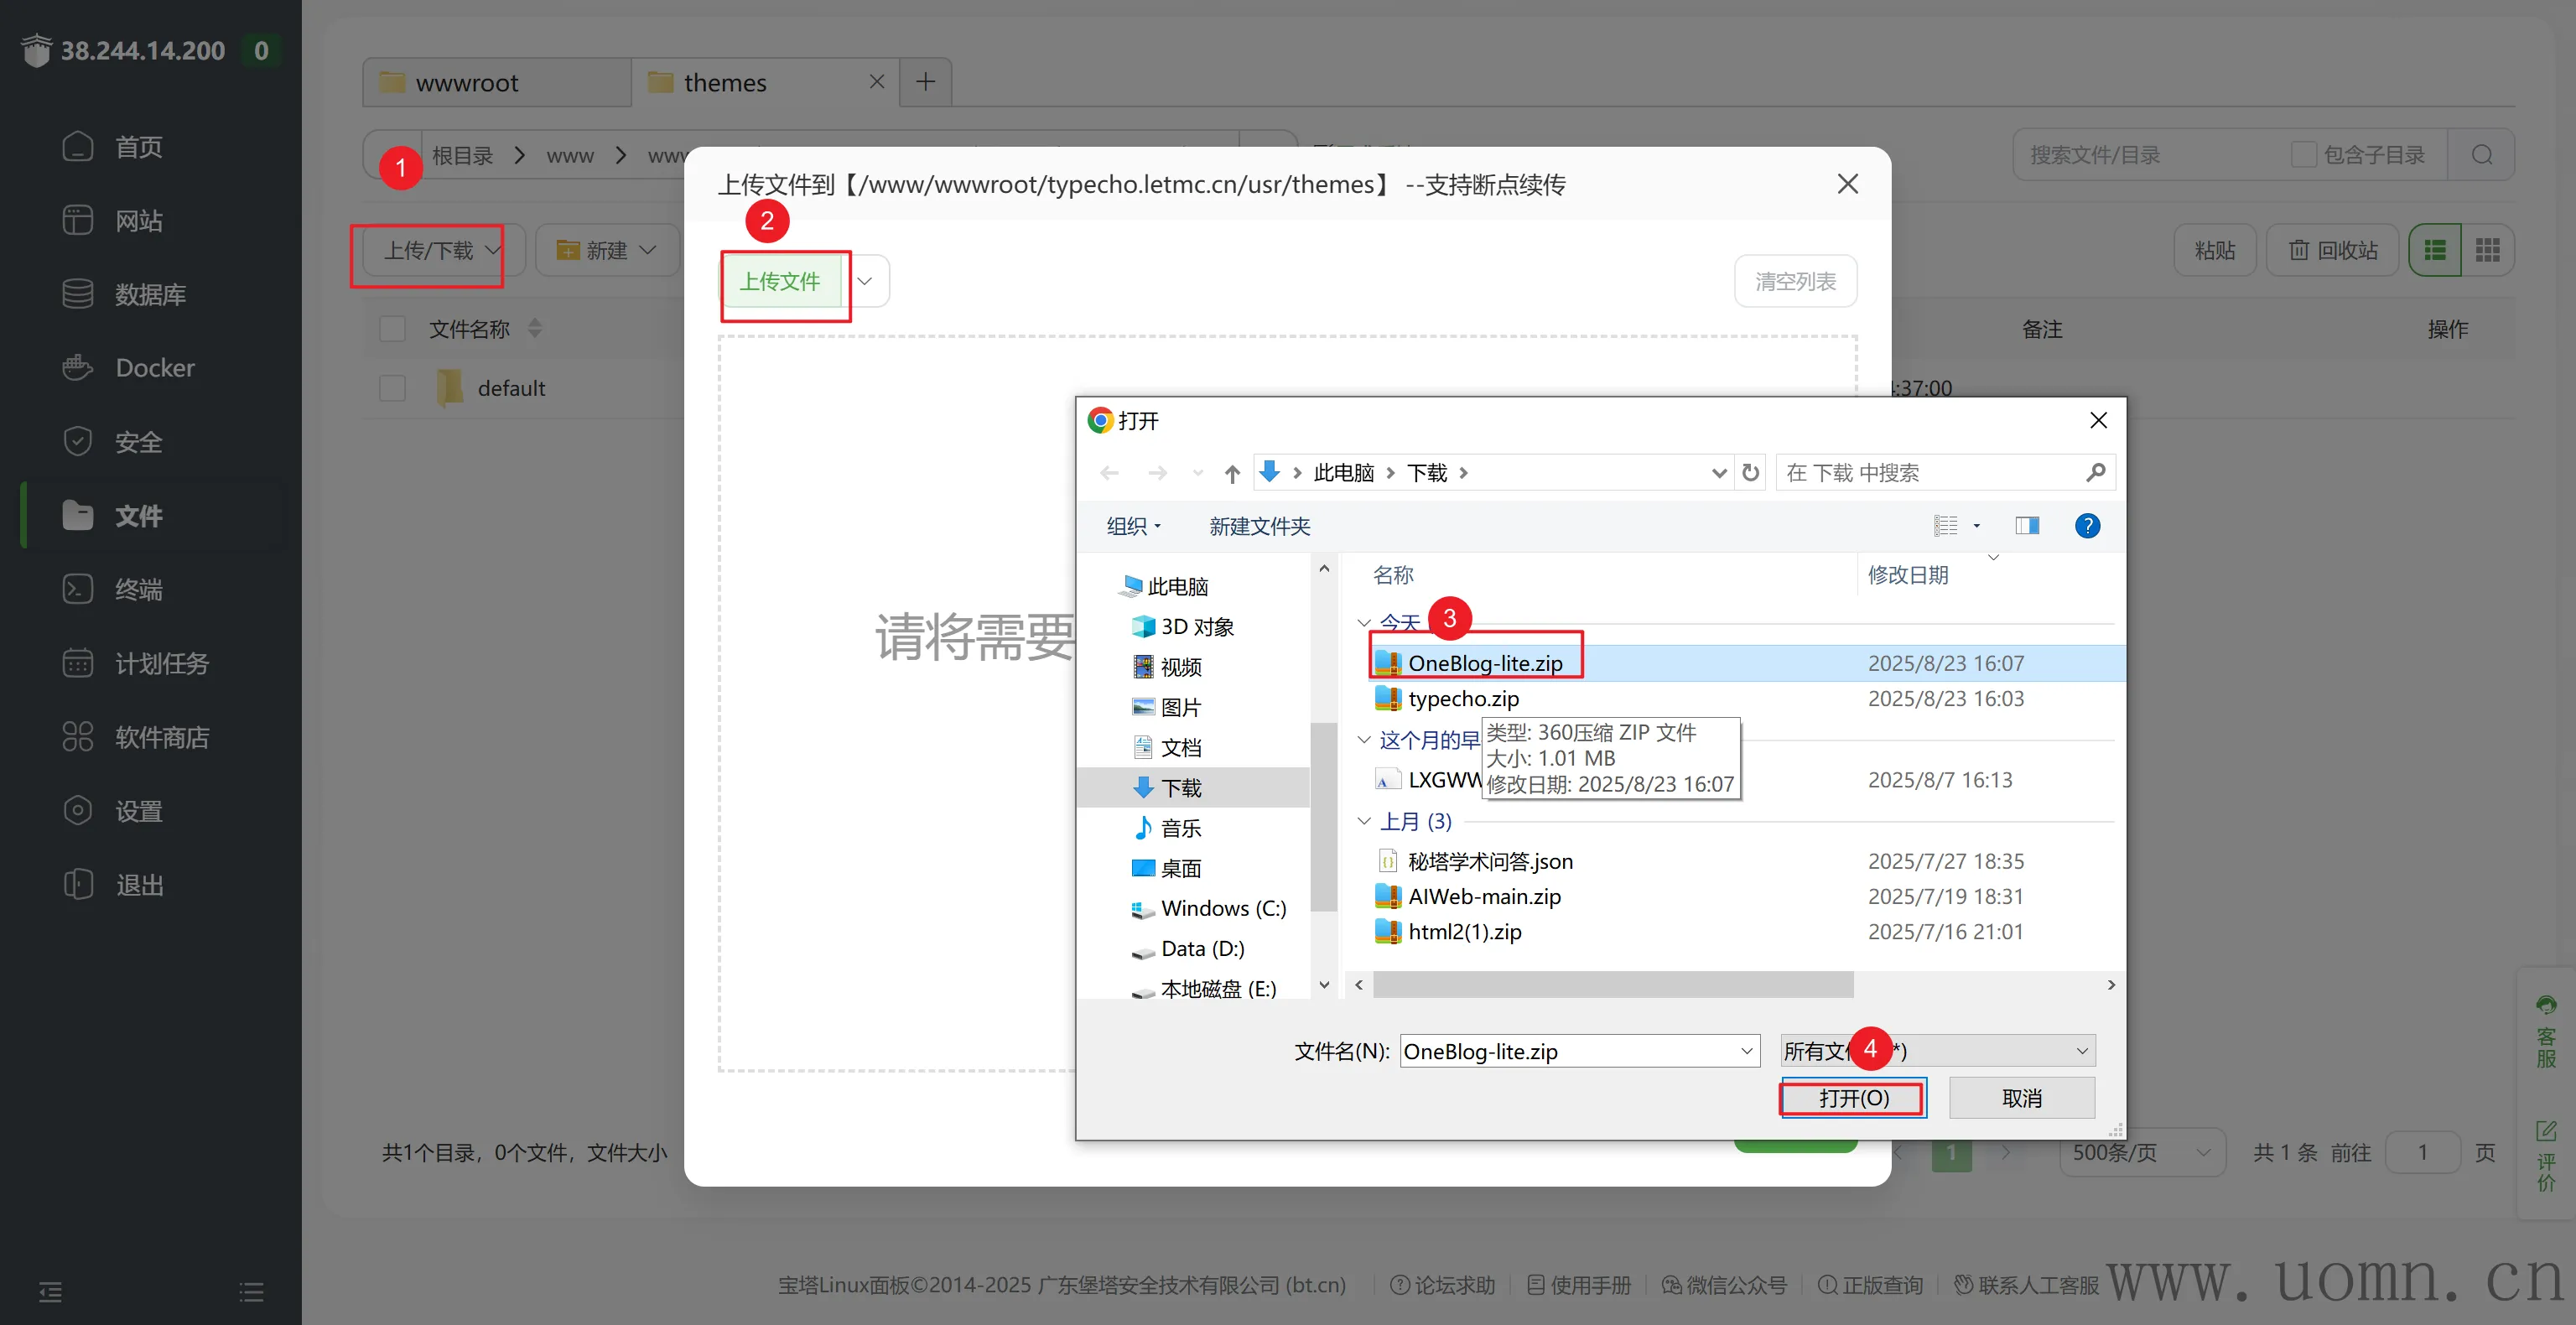
Task: Tick the default folder row checkbox
Action: [392, 388]
